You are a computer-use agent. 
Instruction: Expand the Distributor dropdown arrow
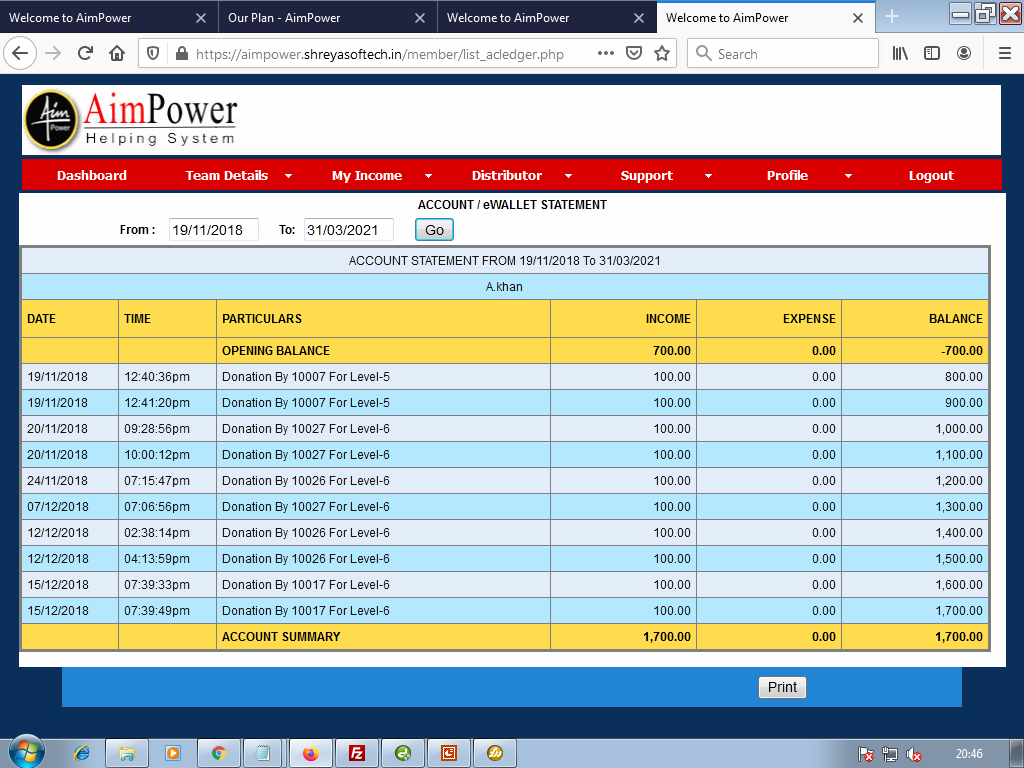coord(568,176)
